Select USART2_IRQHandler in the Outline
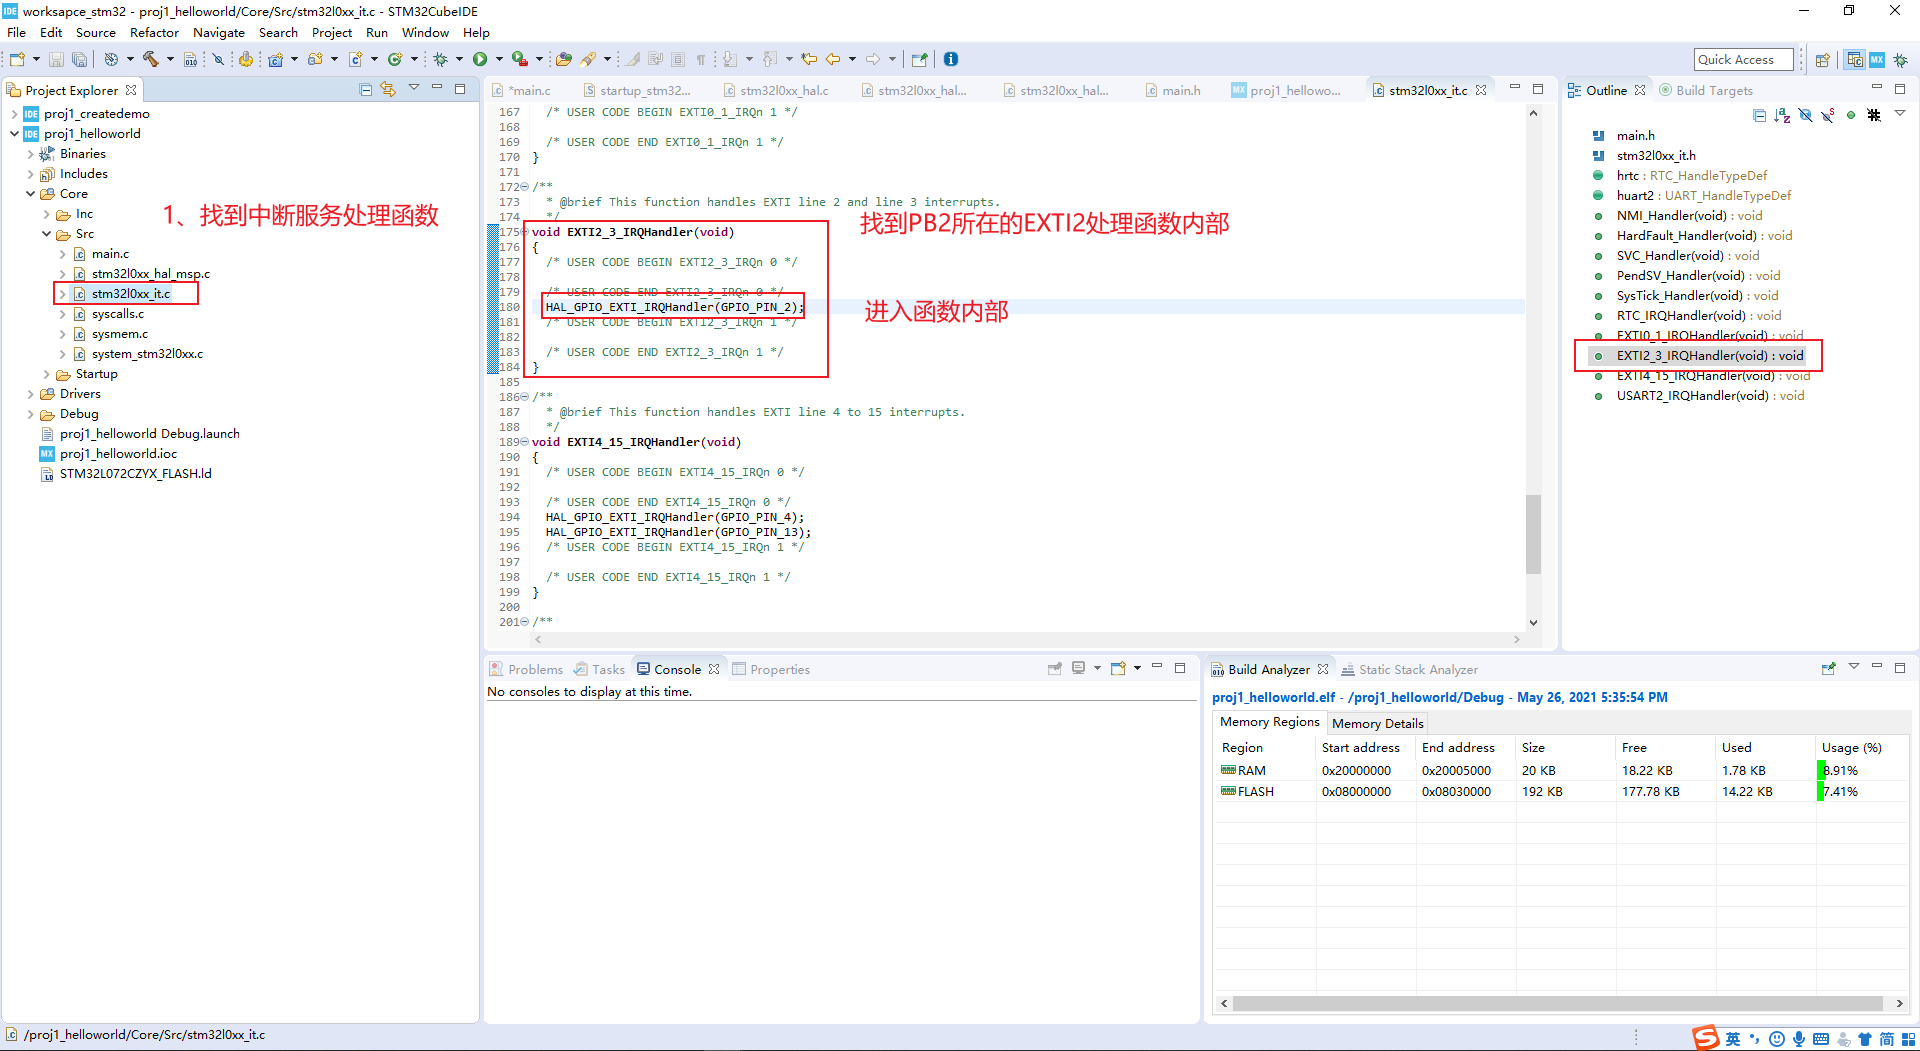Viewport: 1920px width, 1051px height. [x=1709, y=396]
